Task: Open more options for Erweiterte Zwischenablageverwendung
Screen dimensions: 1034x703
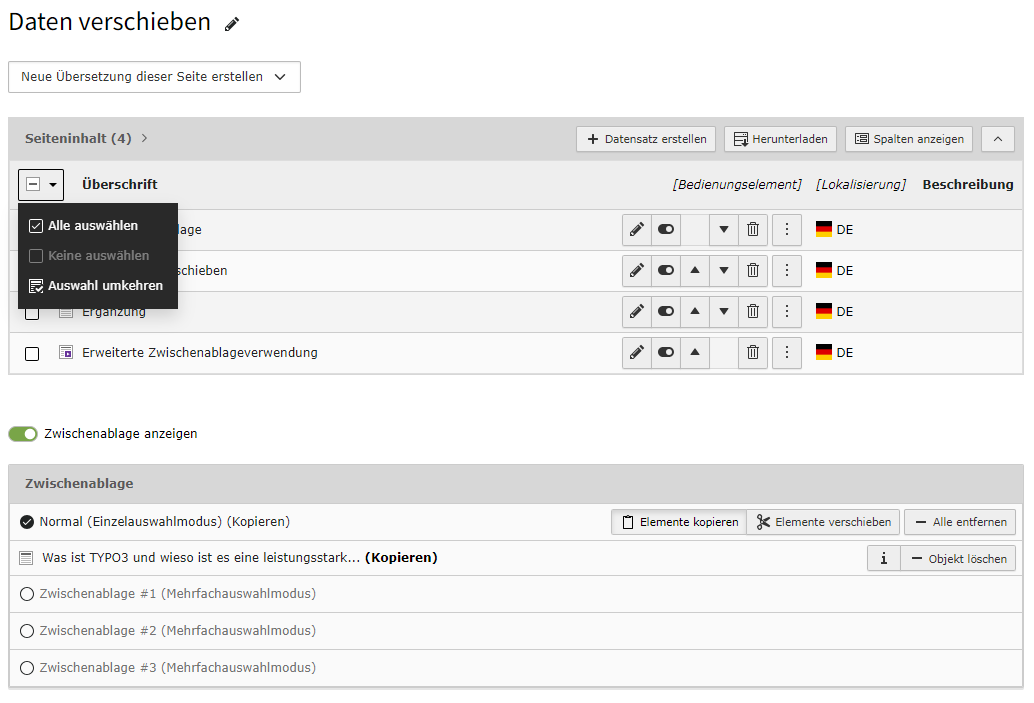Action: 787,352
